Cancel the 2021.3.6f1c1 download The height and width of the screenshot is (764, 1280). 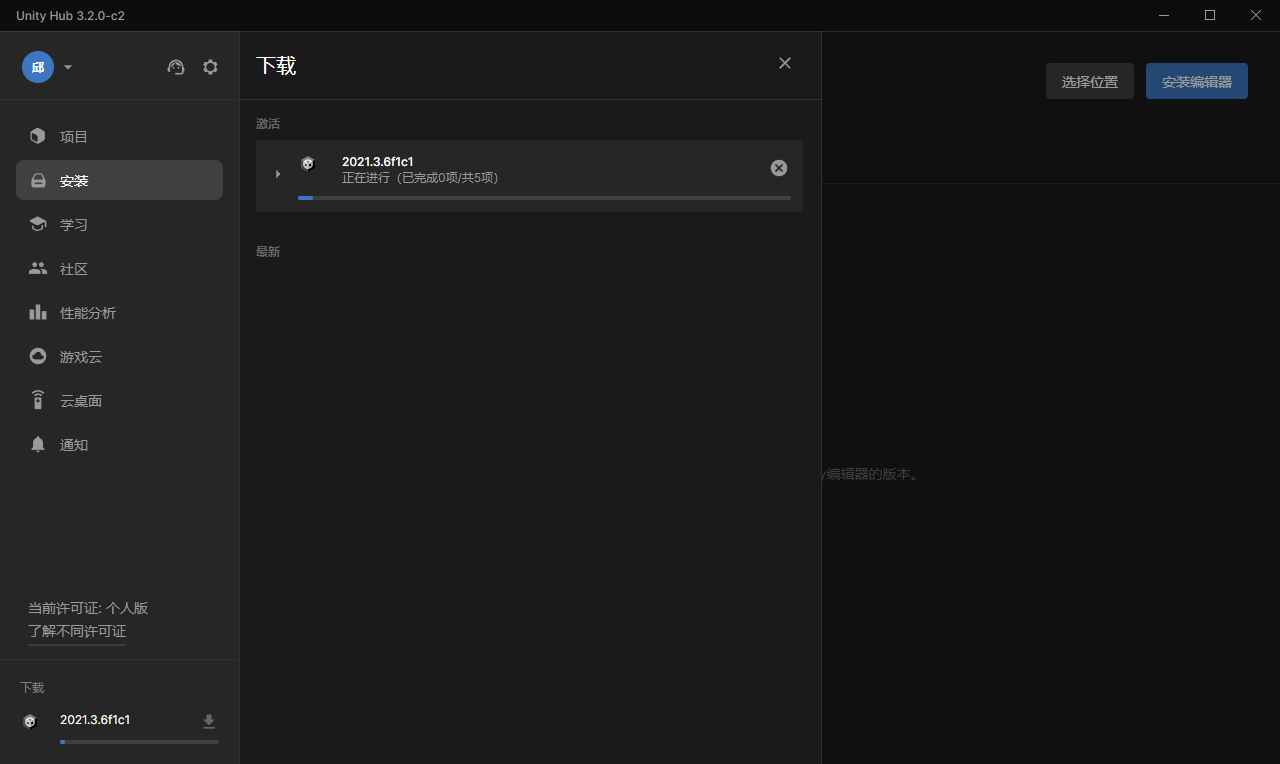(779, 168)
